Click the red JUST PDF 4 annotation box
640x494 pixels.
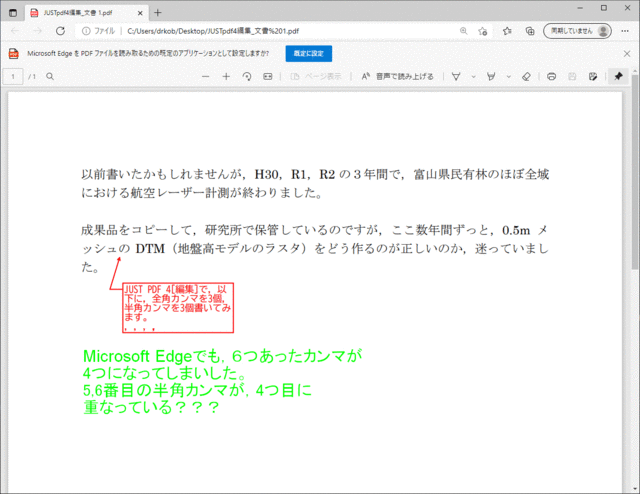point(178,308)
